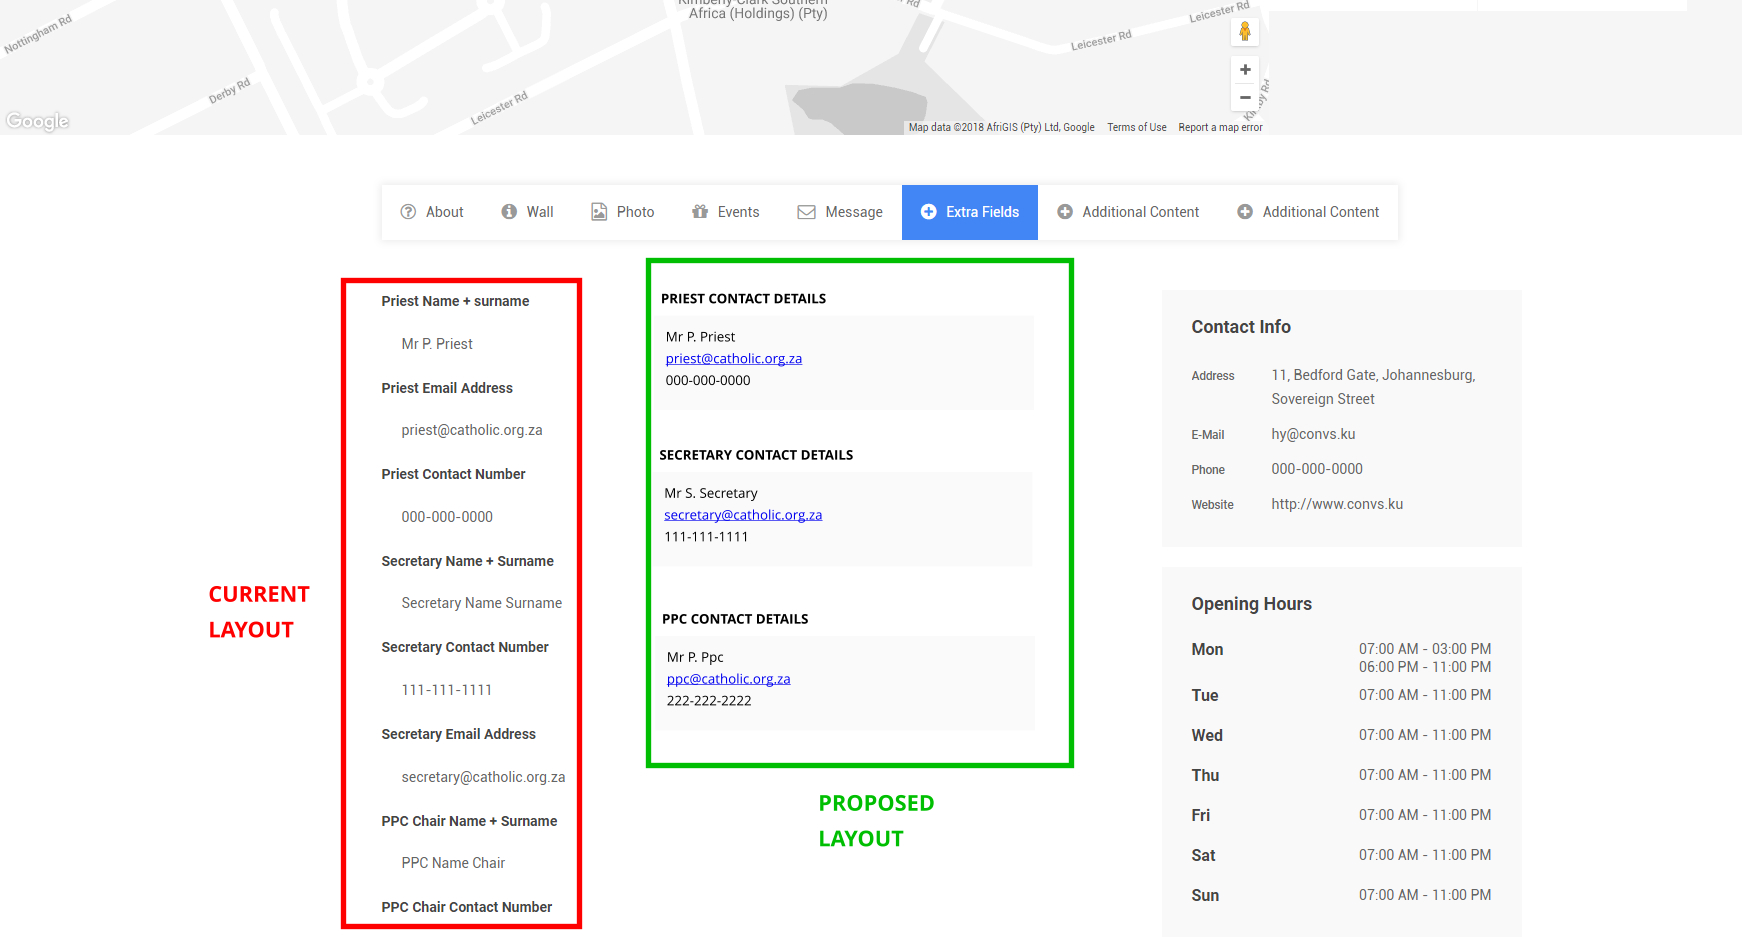The height and width of the screenshot is (937, 1742).
Task: Open the Terms of Use link
Action: click(1136, 127)
